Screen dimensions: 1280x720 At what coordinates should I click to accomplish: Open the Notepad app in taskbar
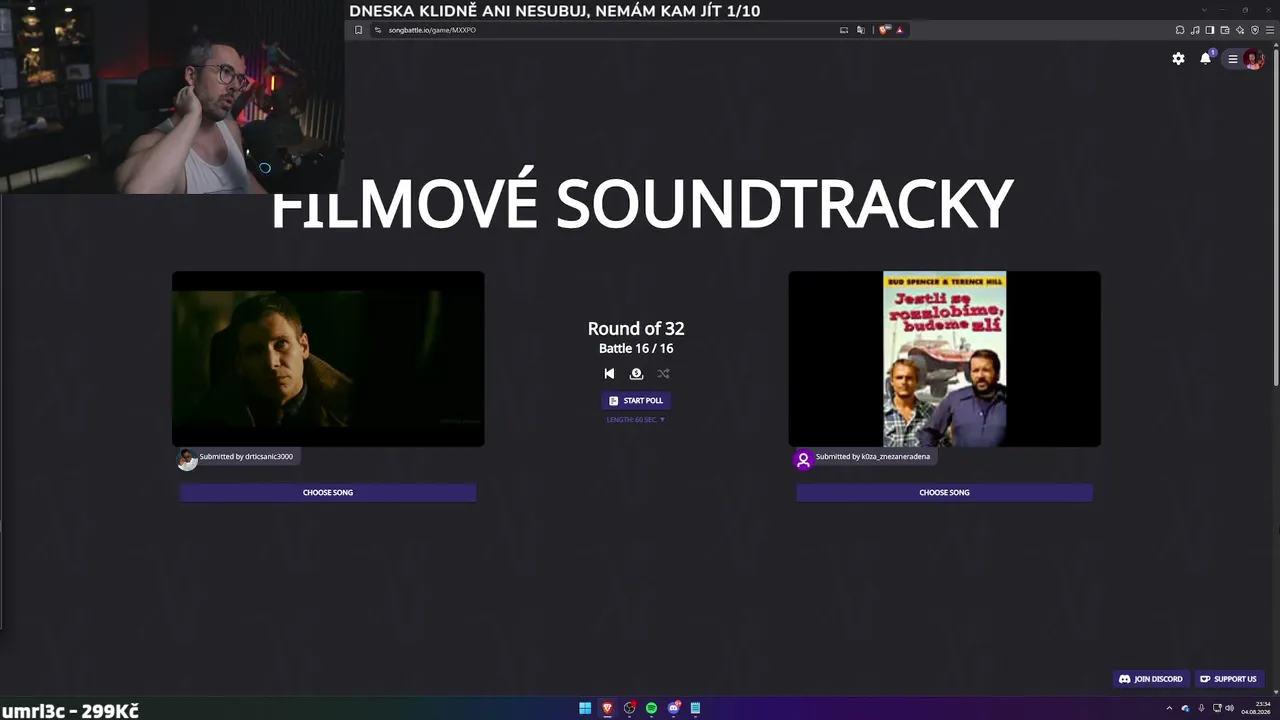point(695,708)
